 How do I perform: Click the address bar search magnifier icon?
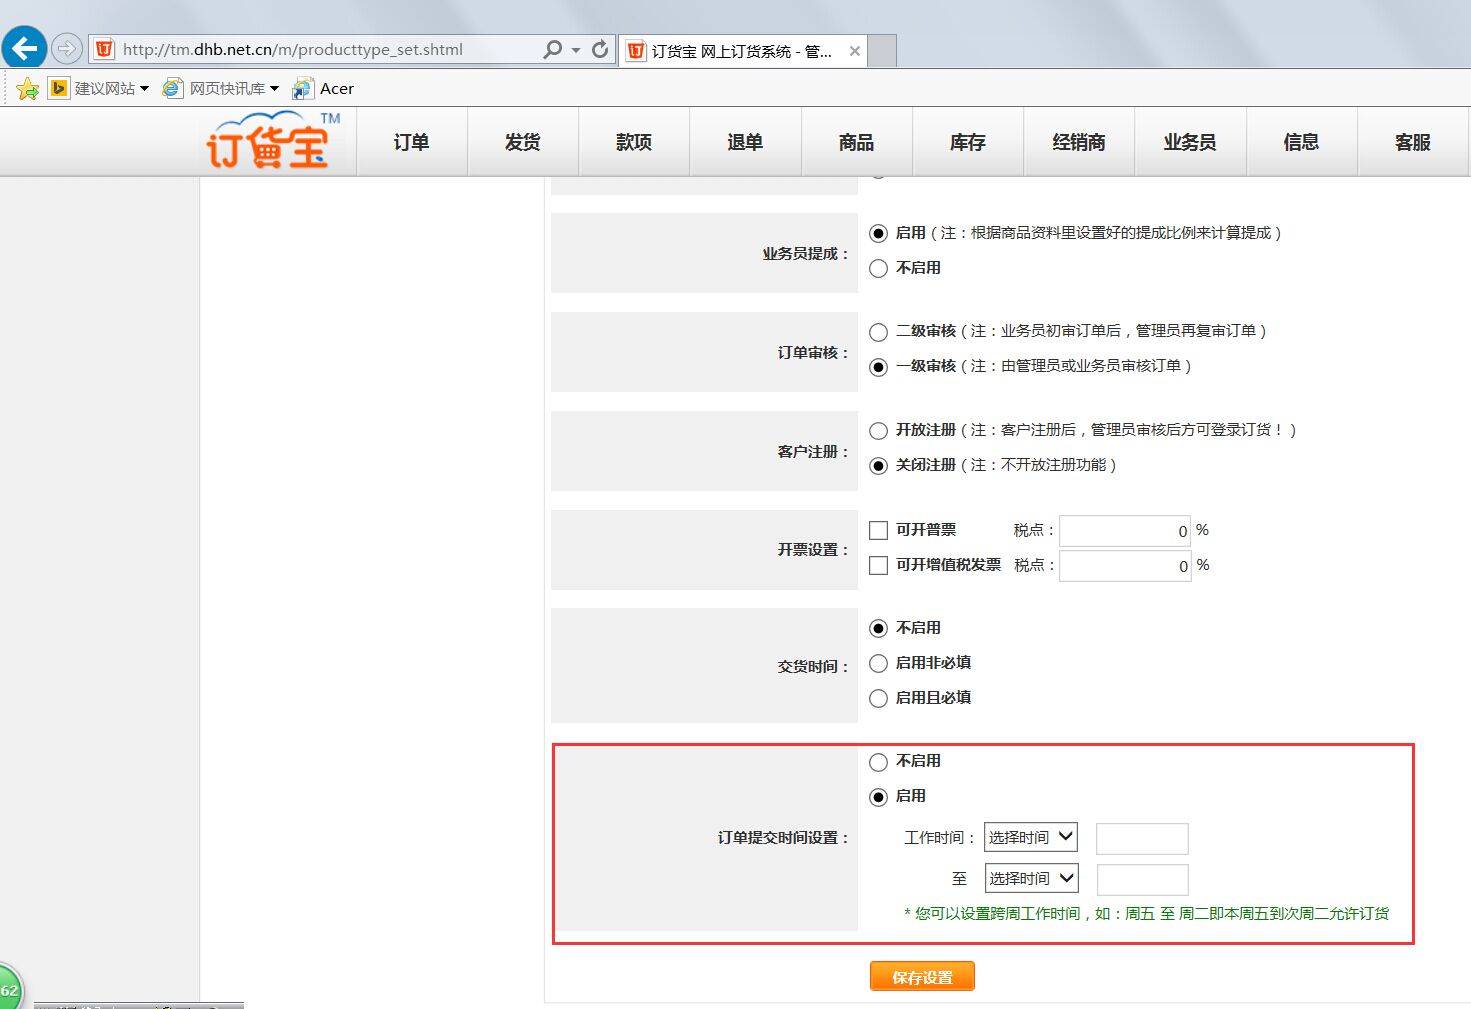(552, 49)
